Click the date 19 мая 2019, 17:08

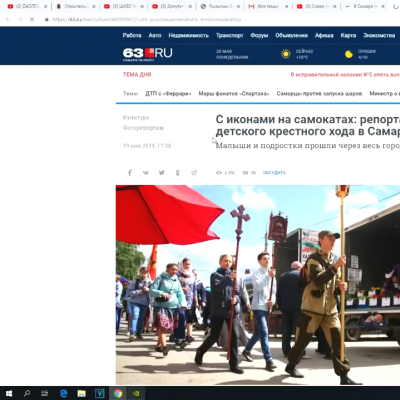[x=147, y=146]
